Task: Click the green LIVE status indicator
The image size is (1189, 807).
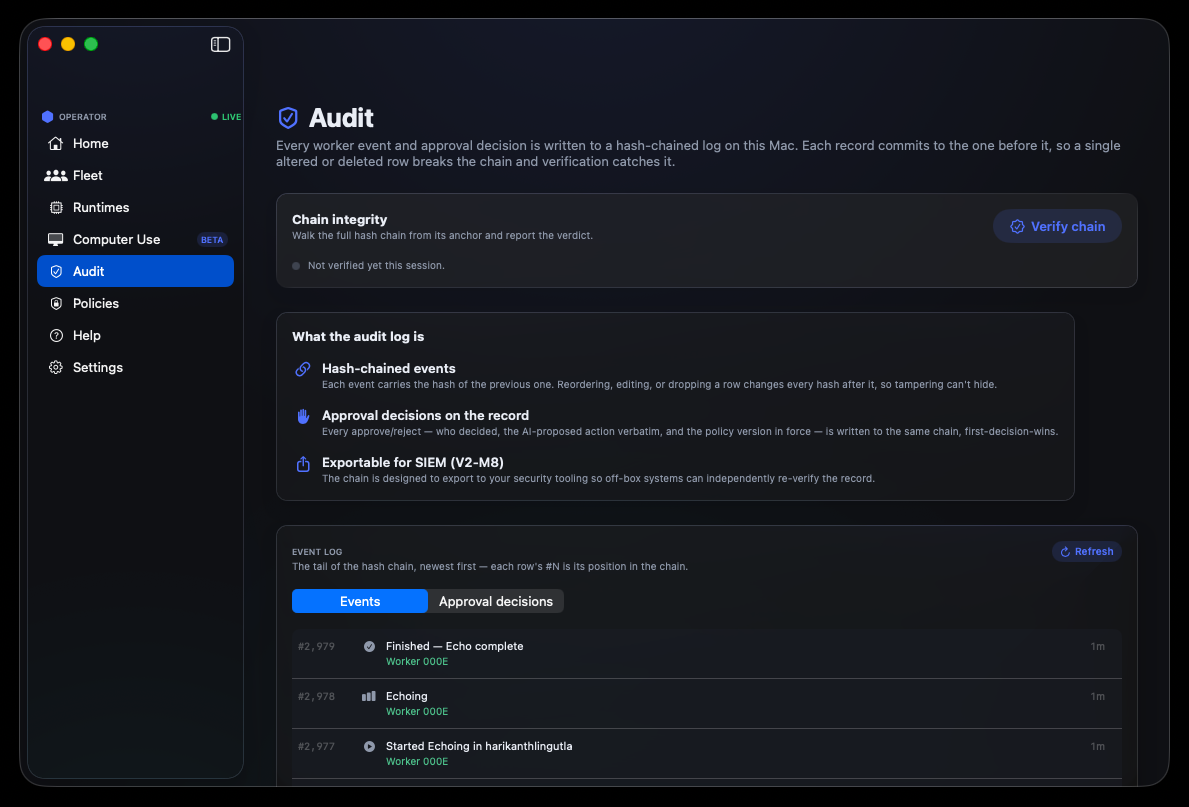Action: pos(226,117)
